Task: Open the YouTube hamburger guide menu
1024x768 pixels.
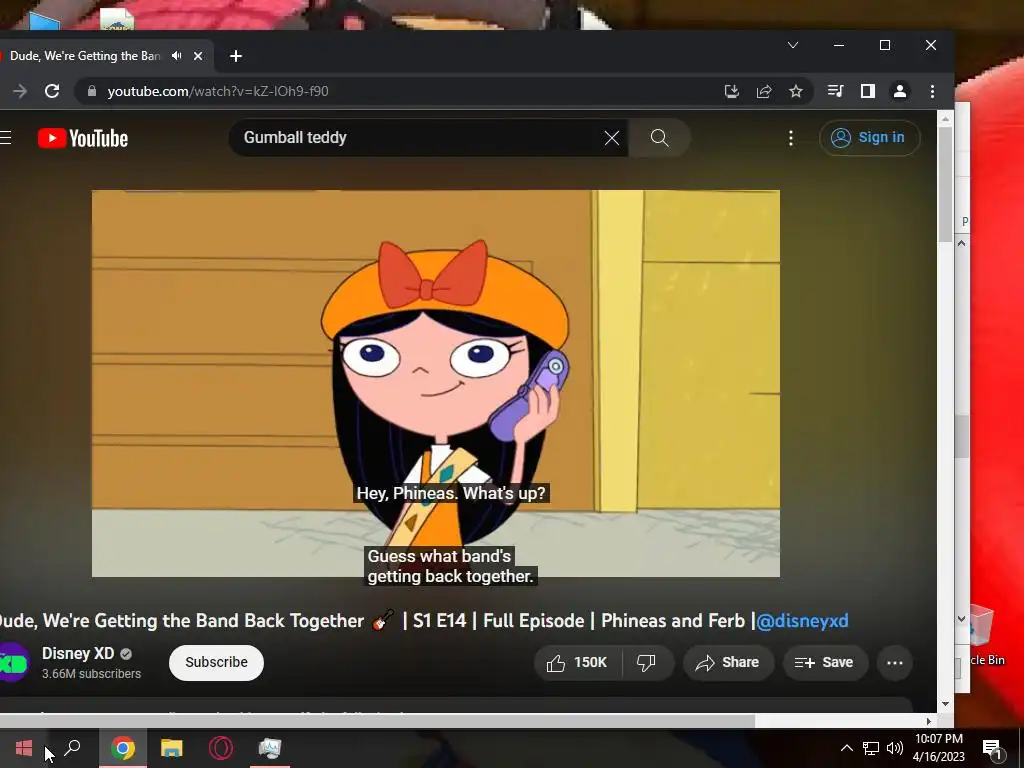Action: pos(6,138)
